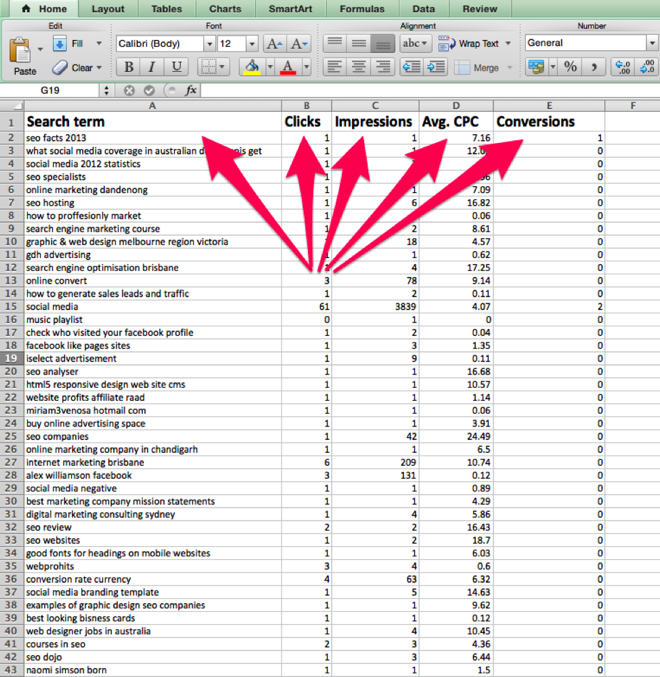This screenshot has width=660, height=677.
Task: Apply cell borders icon
Action: pyautogui.click(x=208, y=67)
